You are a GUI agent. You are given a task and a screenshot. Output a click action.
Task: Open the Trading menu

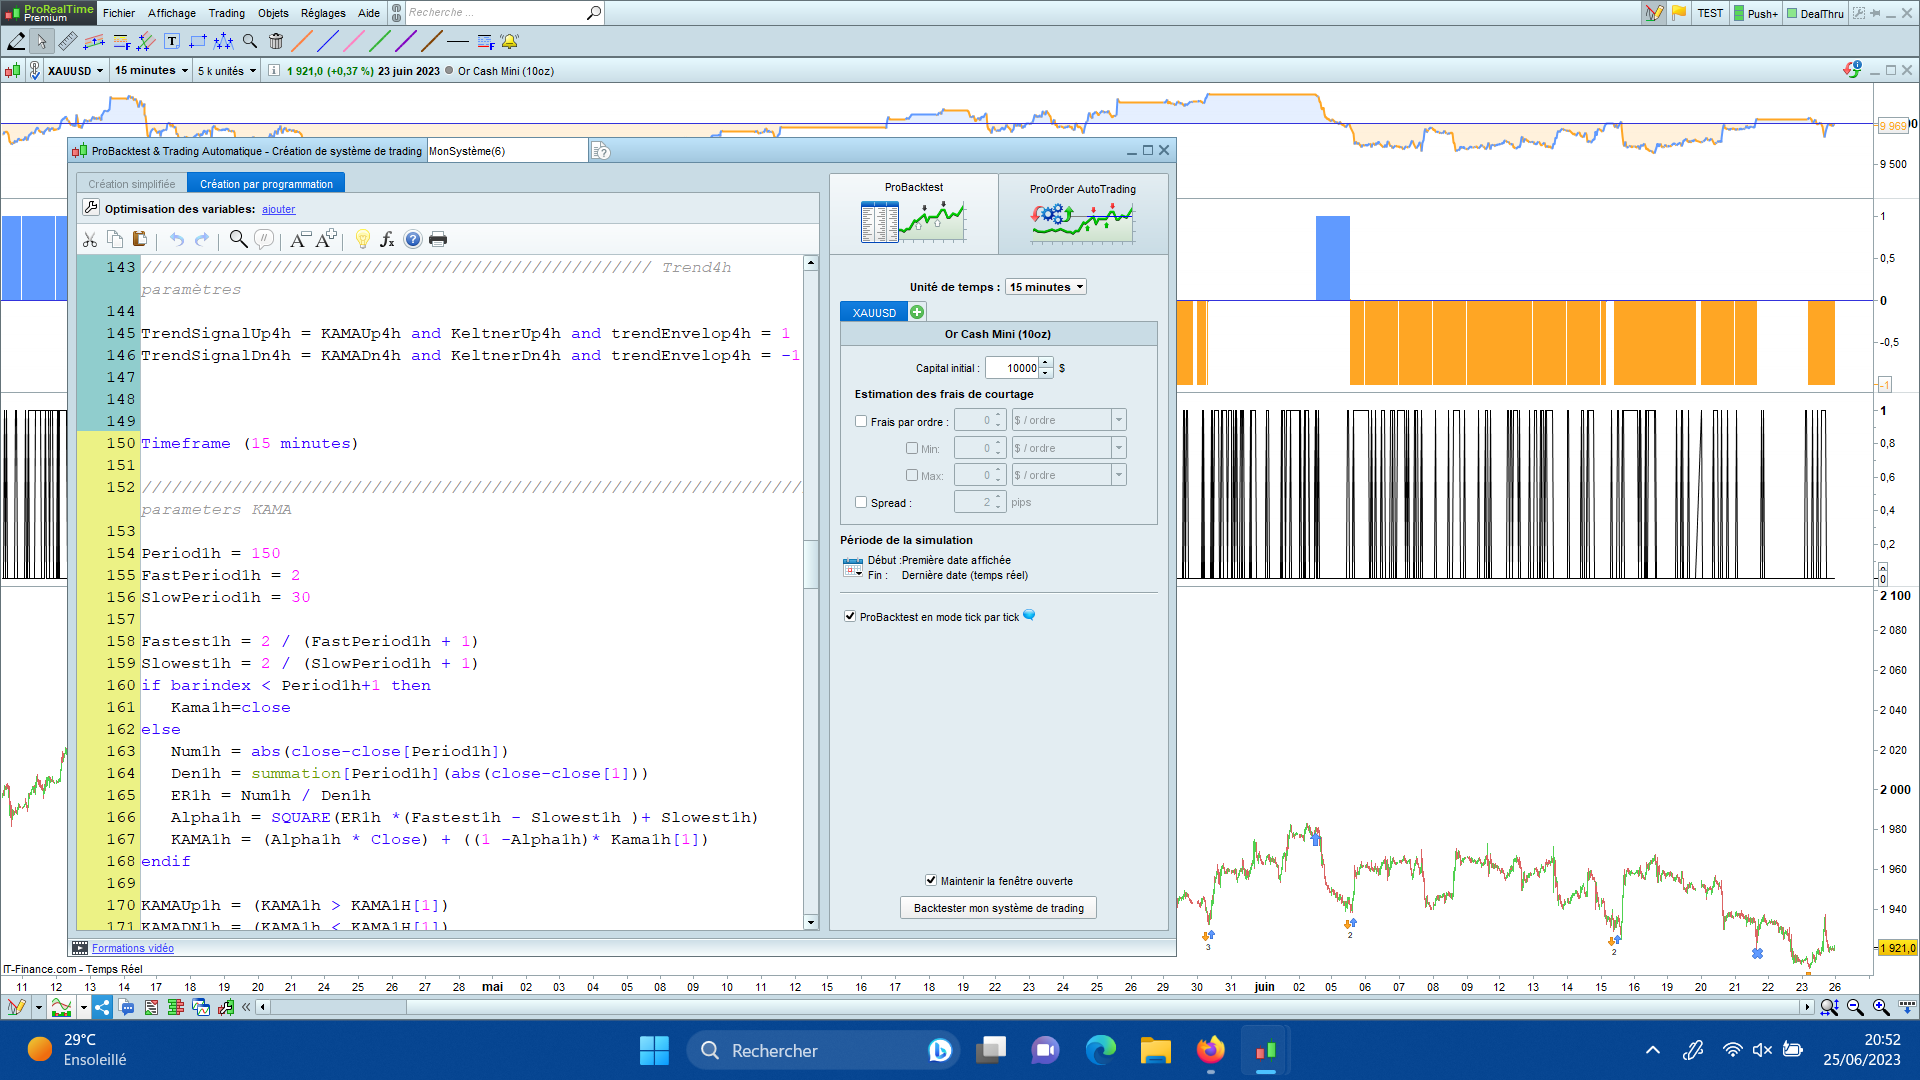pos(226,13)
